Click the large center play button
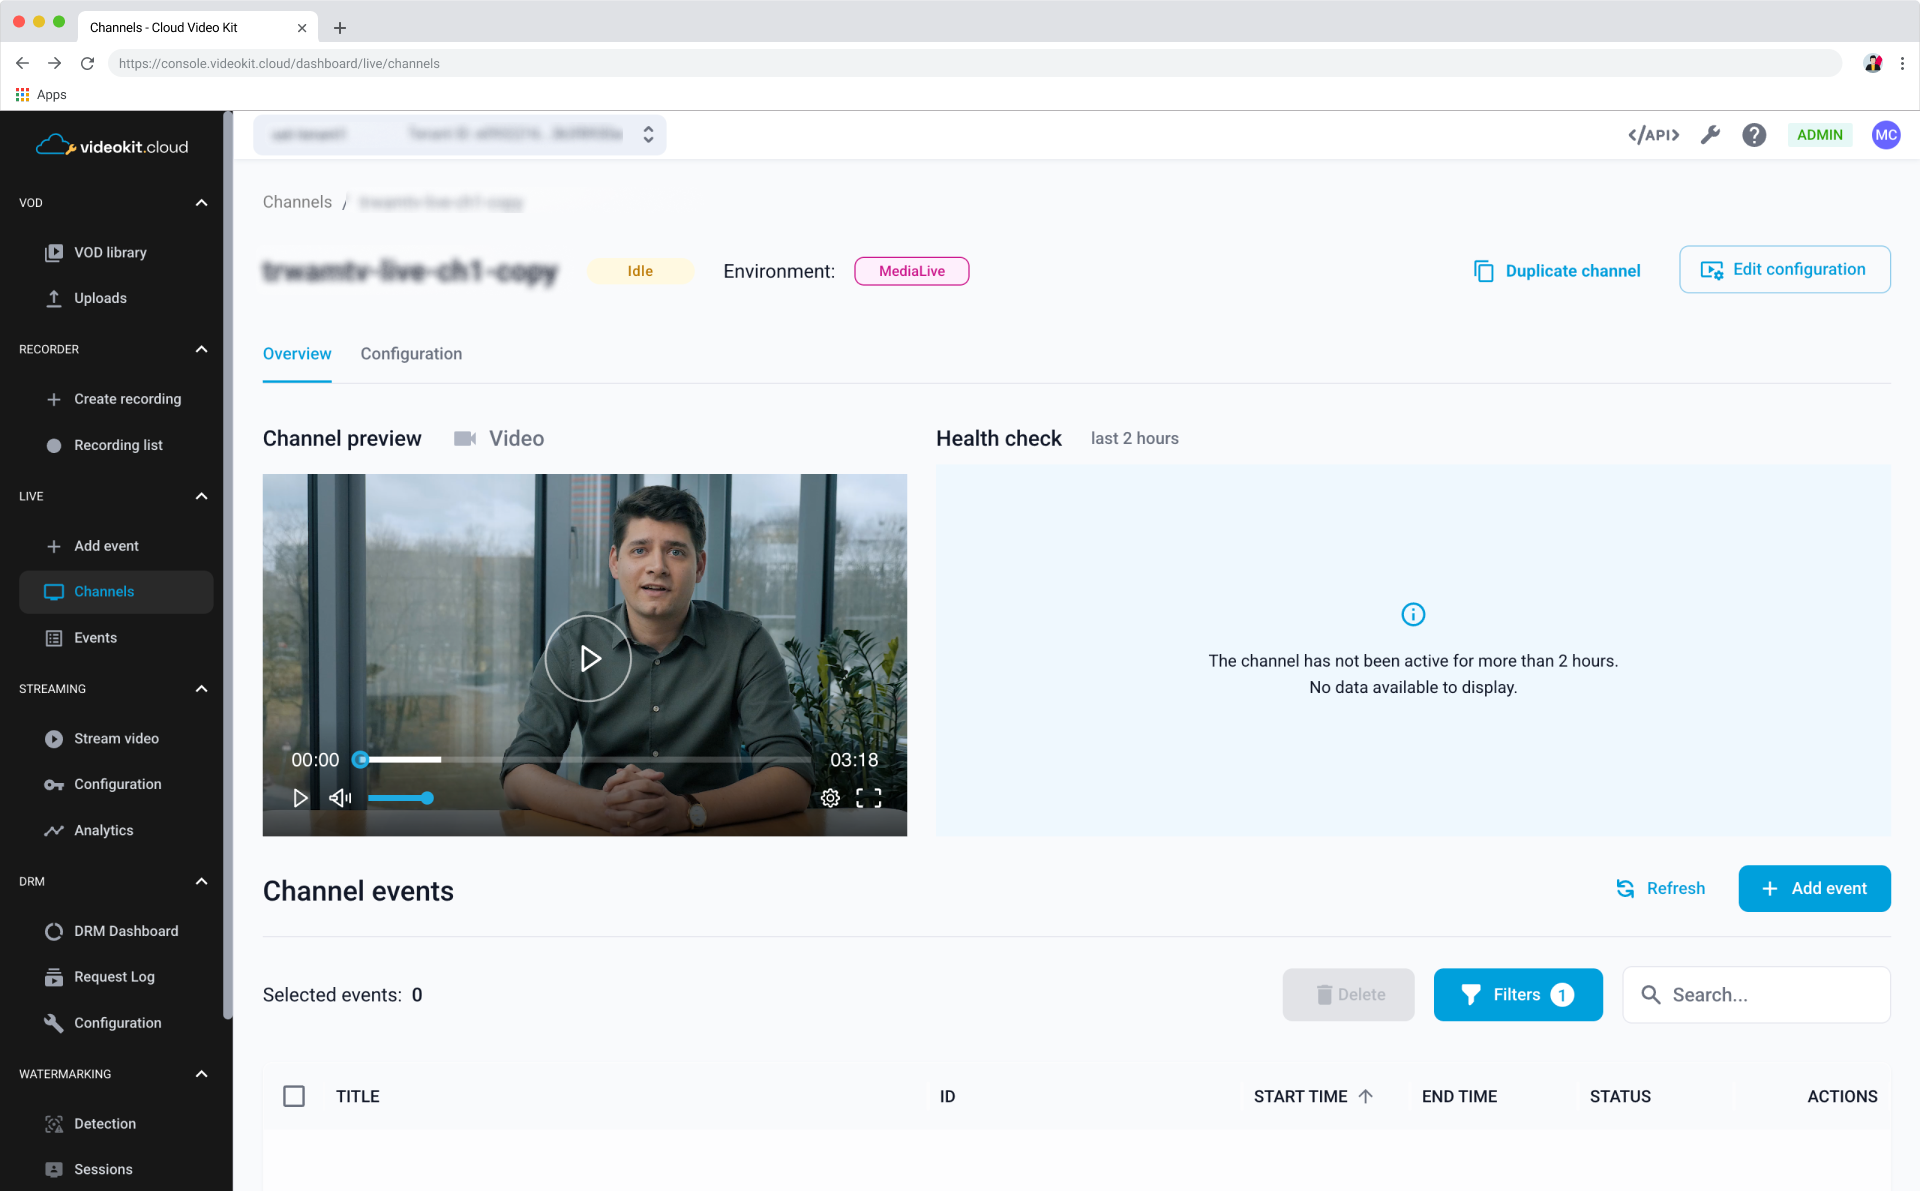The image size is (1920, 1191). tap(588, 658)
